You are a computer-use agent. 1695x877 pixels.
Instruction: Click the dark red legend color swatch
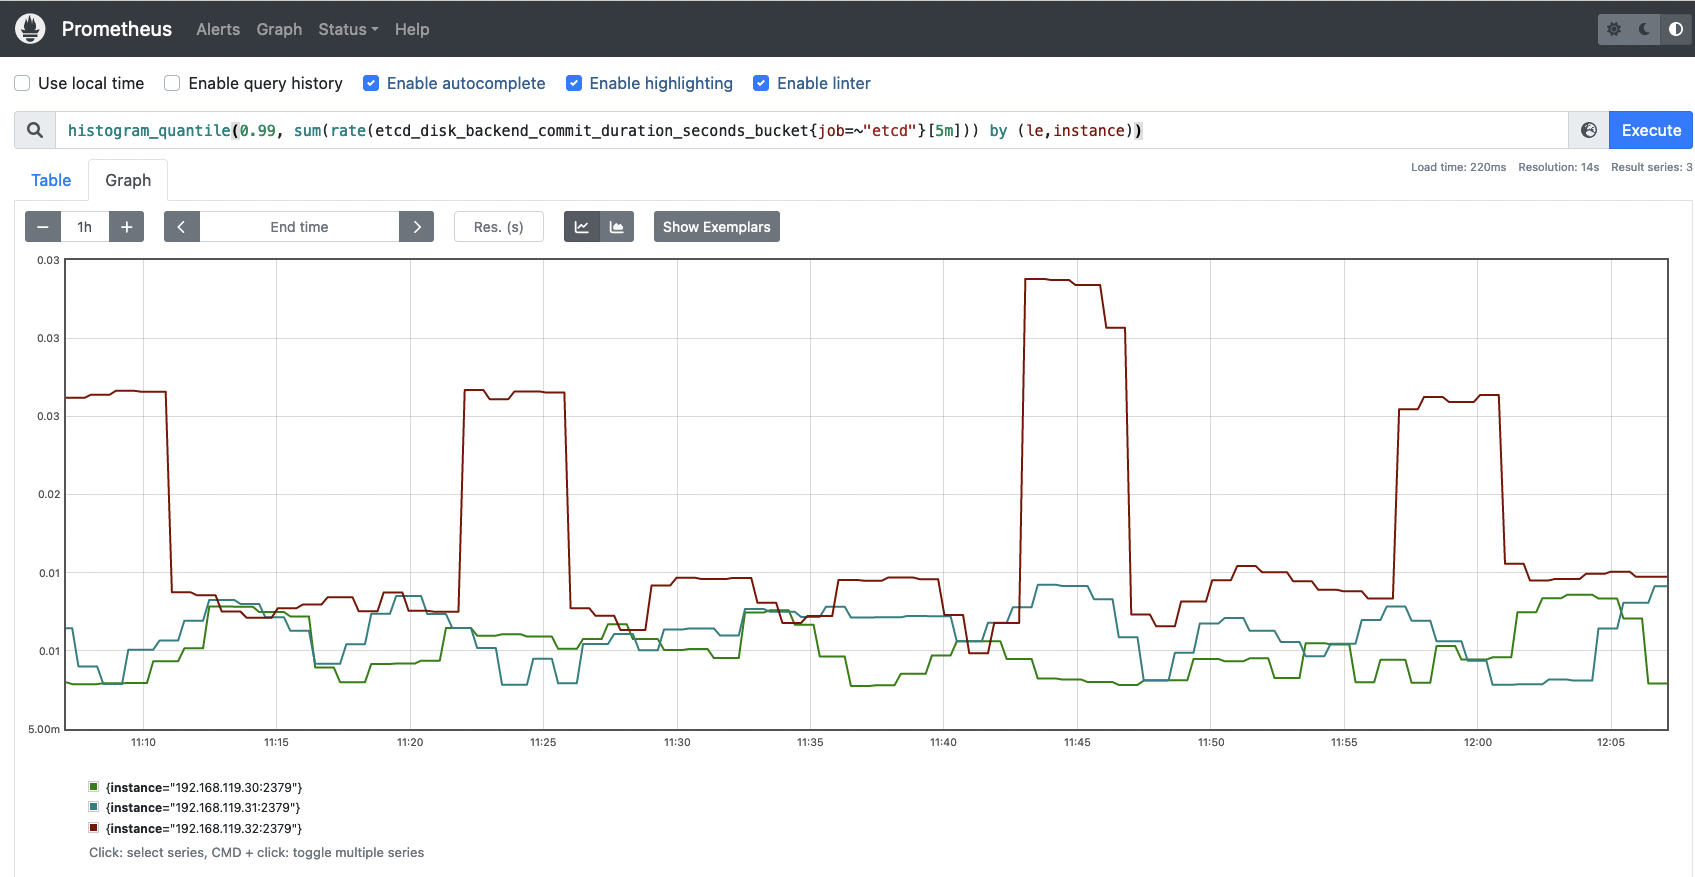point(94,828)
